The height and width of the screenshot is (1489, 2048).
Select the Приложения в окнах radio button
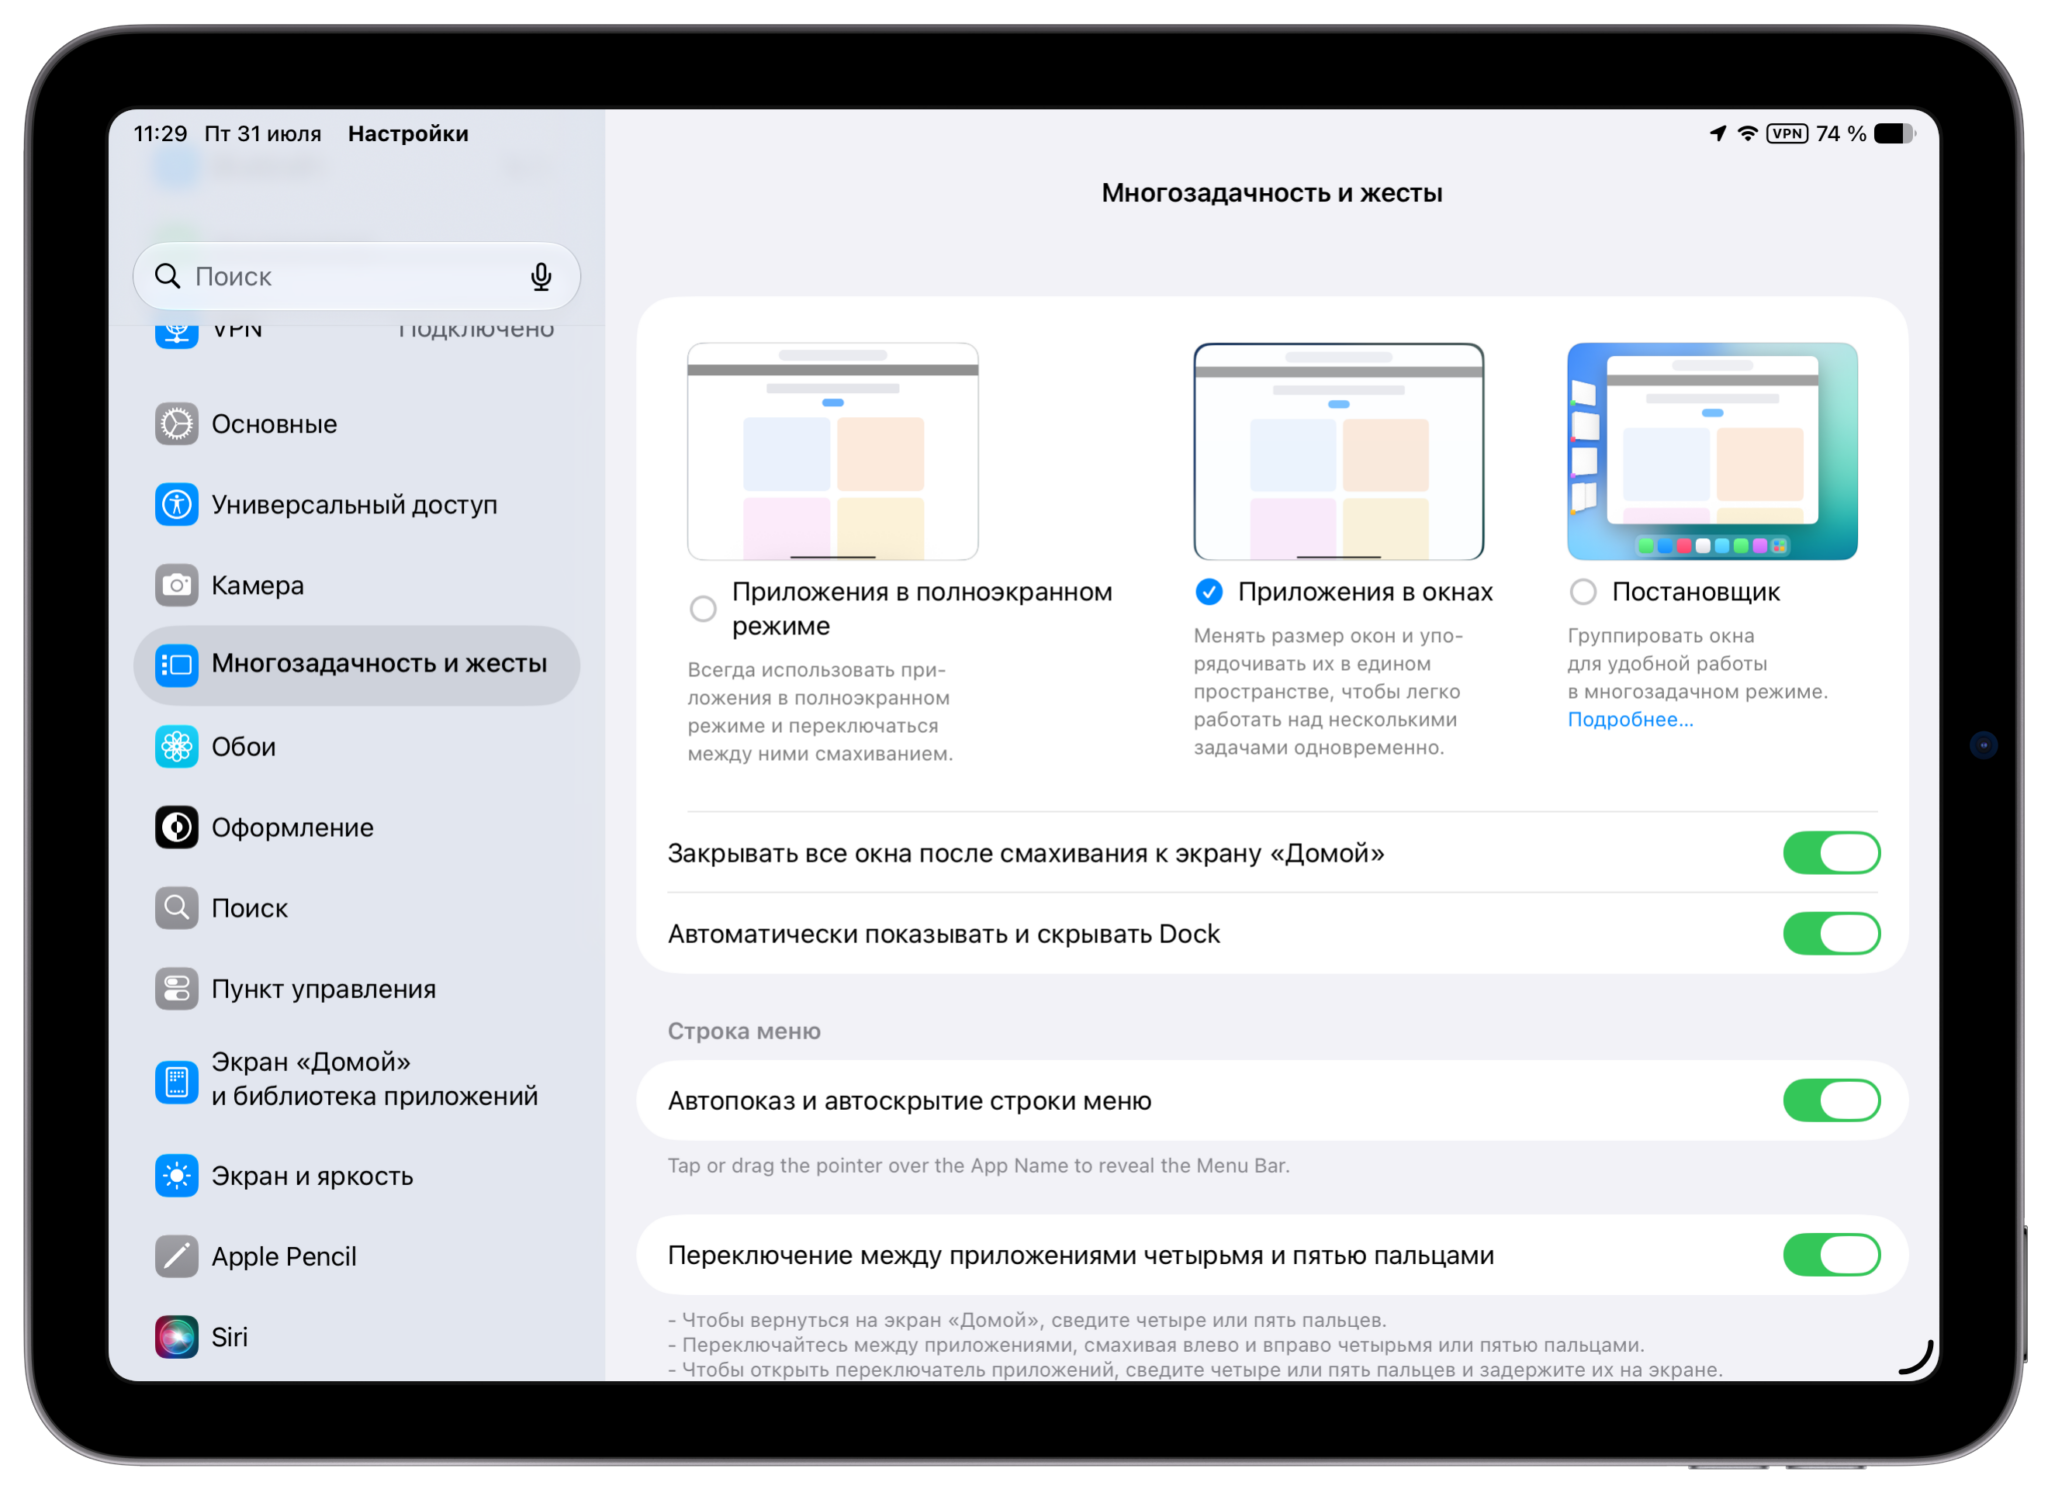point(1209,592)
